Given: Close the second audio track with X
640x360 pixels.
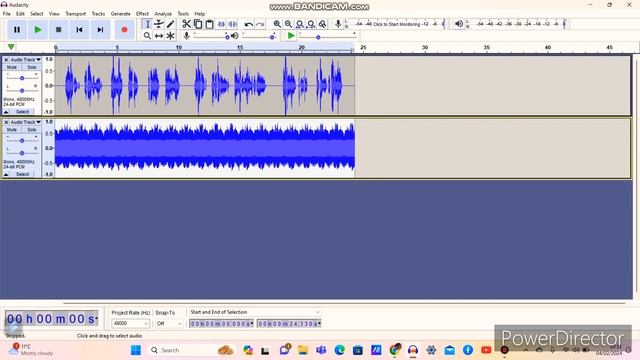Looking at the screenshot, I should click(x=6, y=122).
